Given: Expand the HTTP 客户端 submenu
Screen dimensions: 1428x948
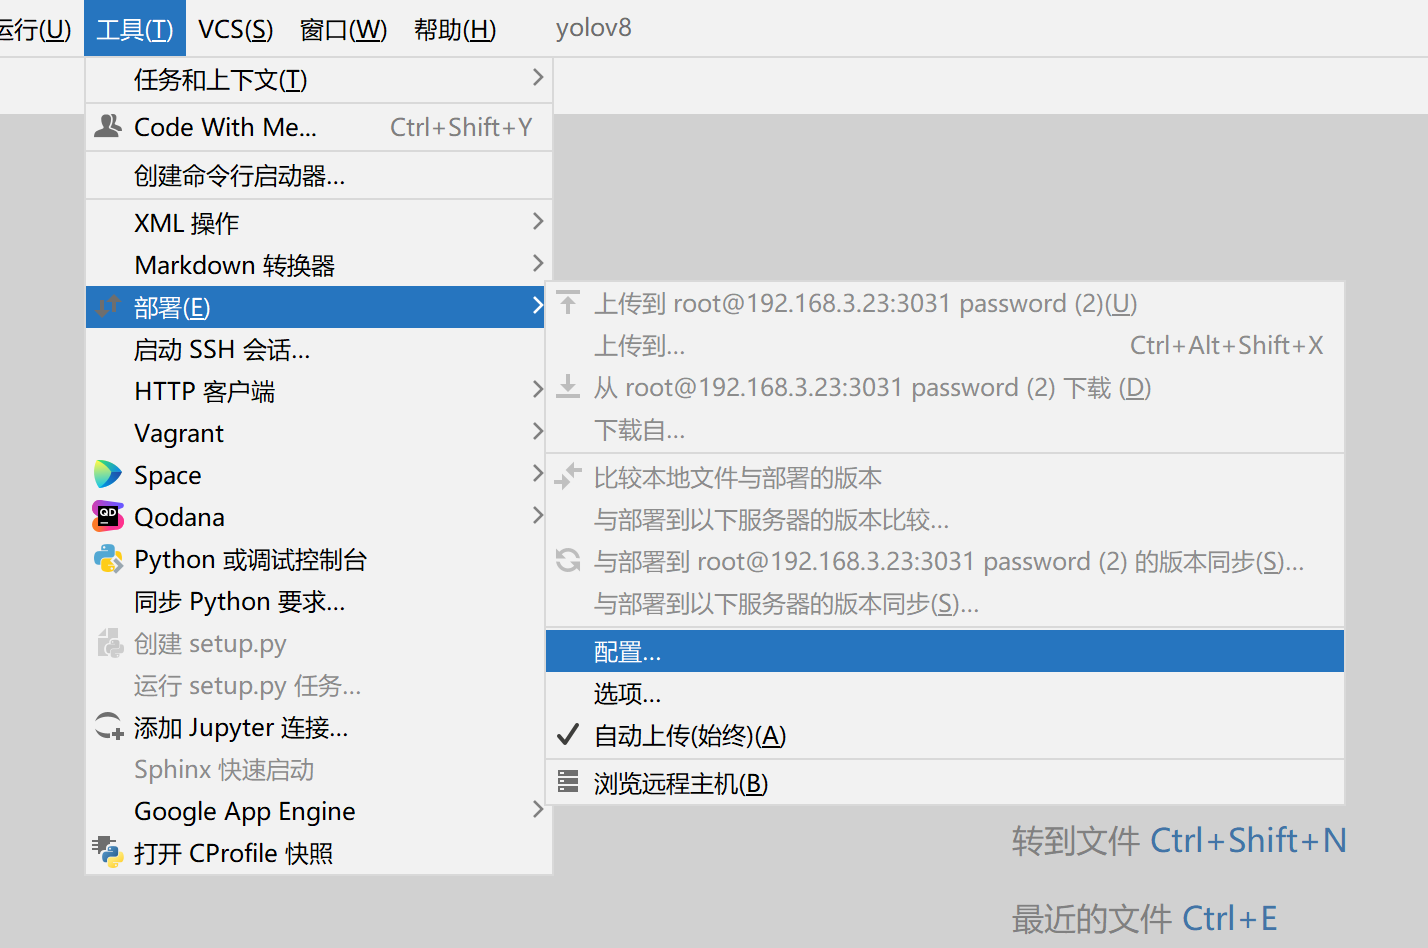Looking at the screenshot, I should (x=205, y=390).
